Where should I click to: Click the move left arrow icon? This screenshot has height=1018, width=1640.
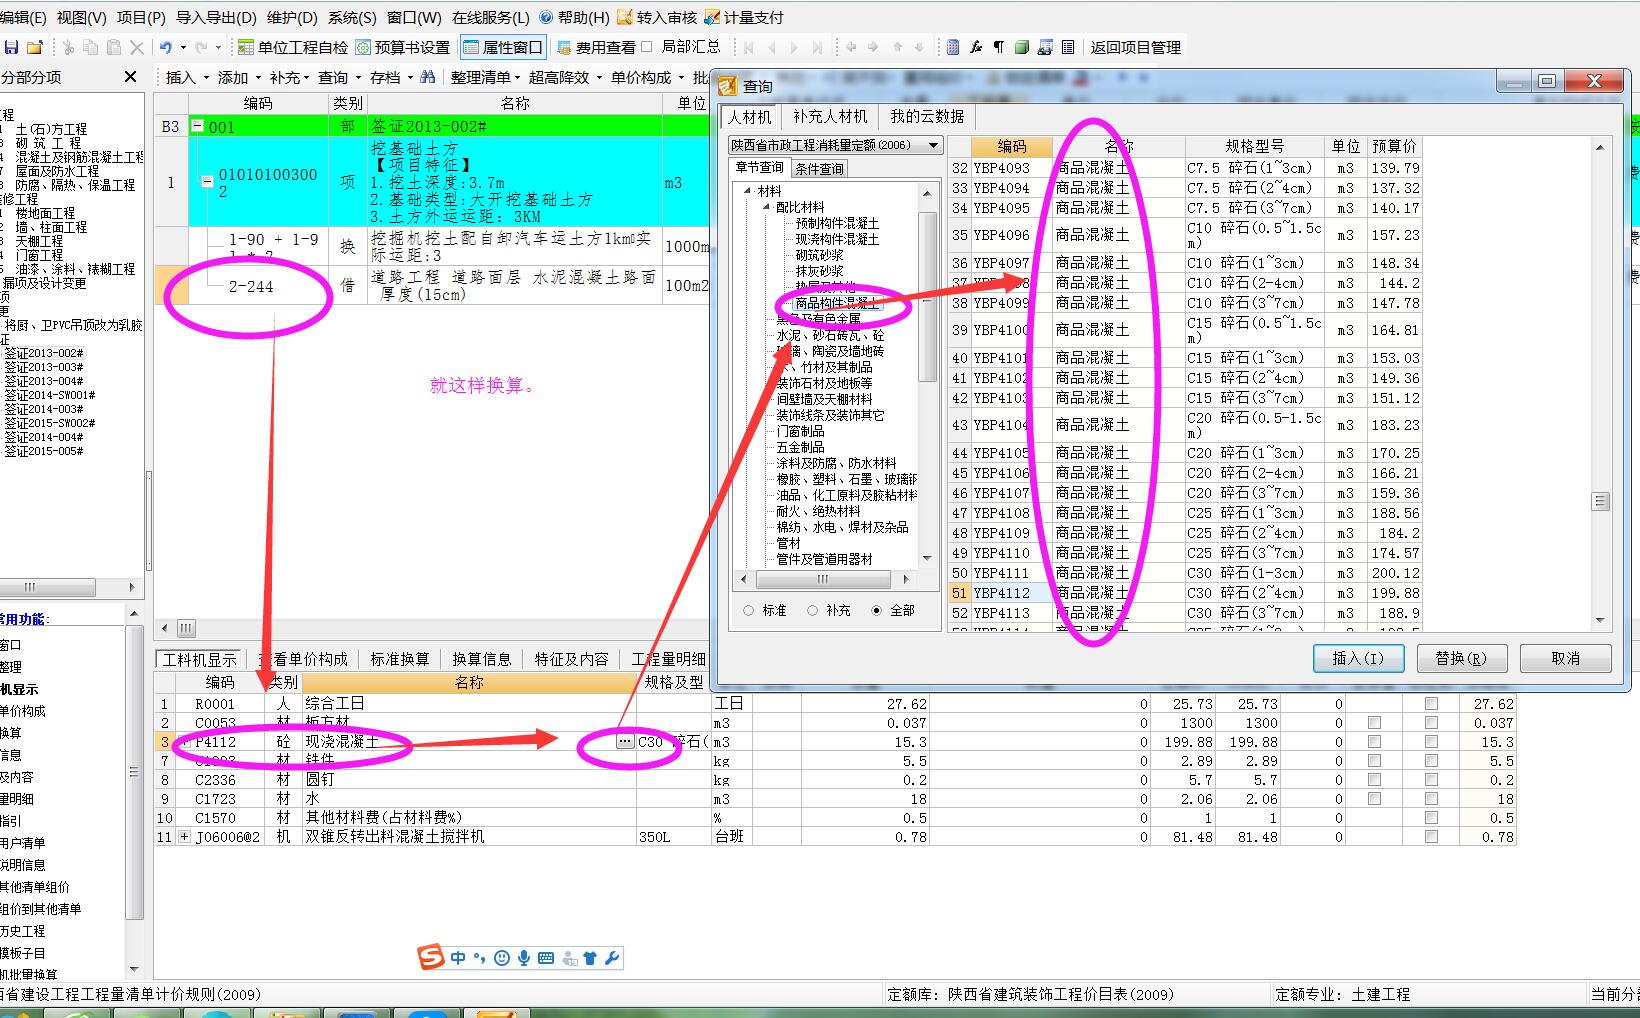851,47
